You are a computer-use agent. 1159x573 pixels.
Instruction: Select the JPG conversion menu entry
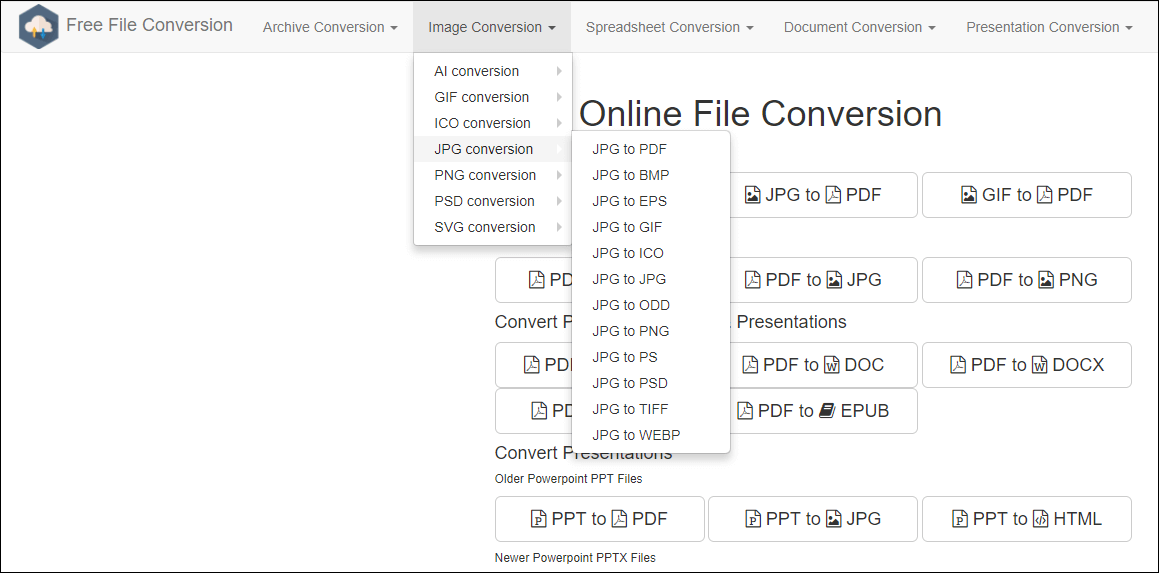492,149
